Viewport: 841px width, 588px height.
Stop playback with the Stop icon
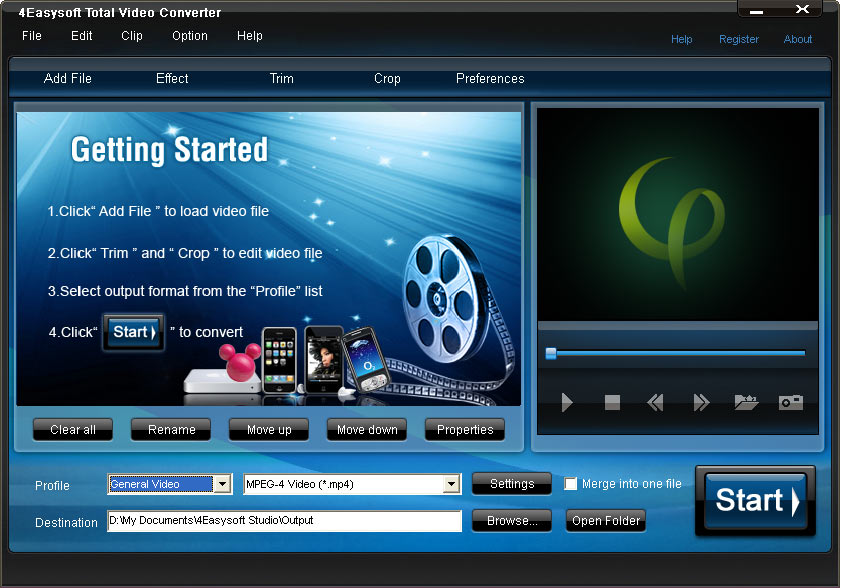pyautogui.click(x=612, y=403)
